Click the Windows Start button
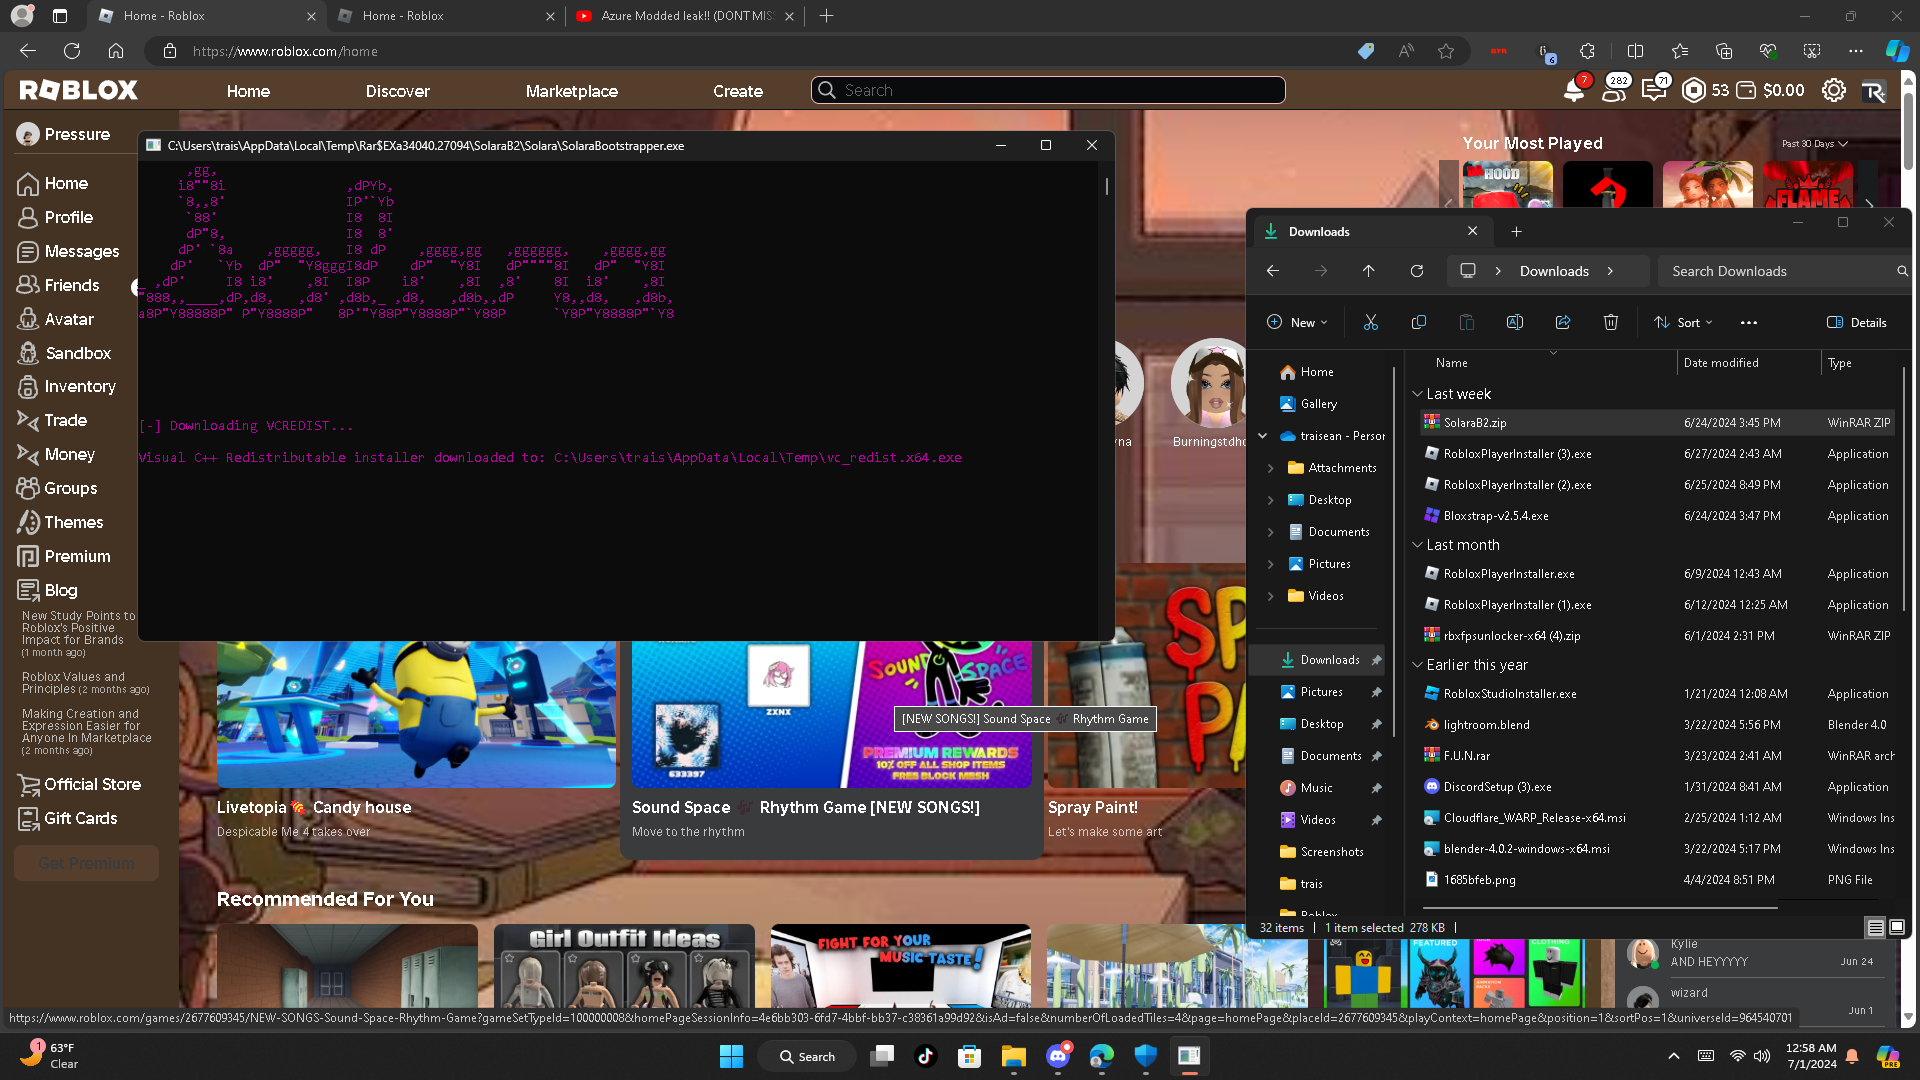Screen dimensions: 1920x1080 click(x=731, y=1056)
